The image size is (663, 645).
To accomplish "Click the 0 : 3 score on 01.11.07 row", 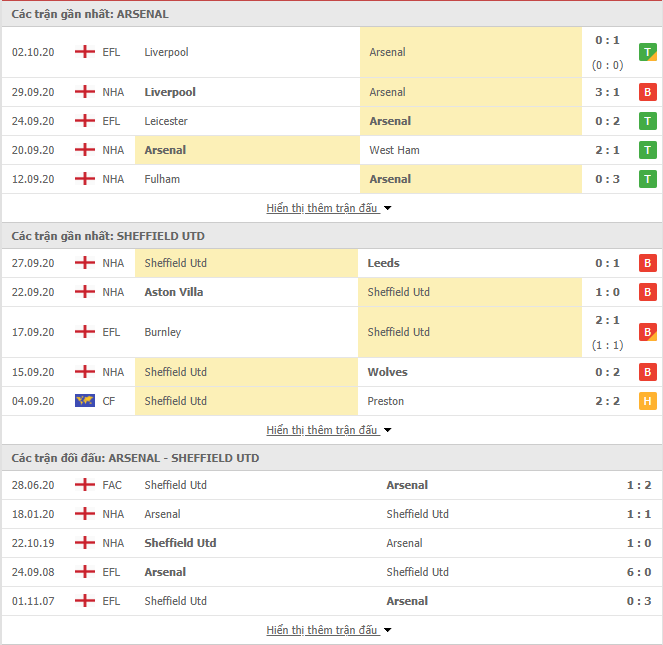I will (x=639, y=601).
